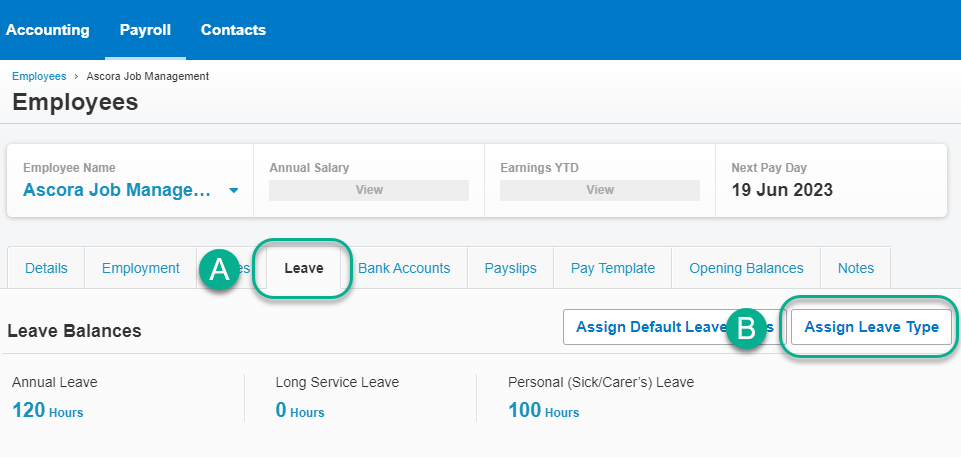Go to the Pay Template tab
The width and height of the screenshot is (961, 457).
[x=612, y=268]
